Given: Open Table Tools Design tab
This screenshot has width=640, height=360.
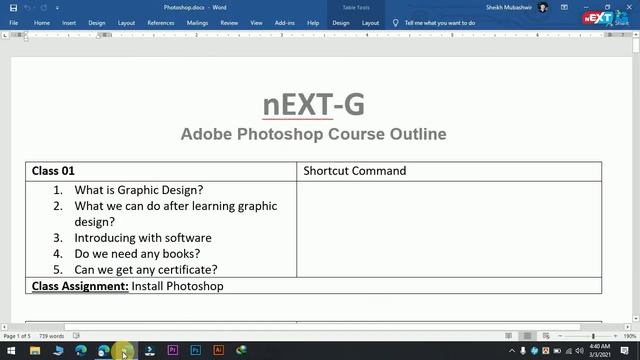Looking at the screenshot, I should 340,23.
